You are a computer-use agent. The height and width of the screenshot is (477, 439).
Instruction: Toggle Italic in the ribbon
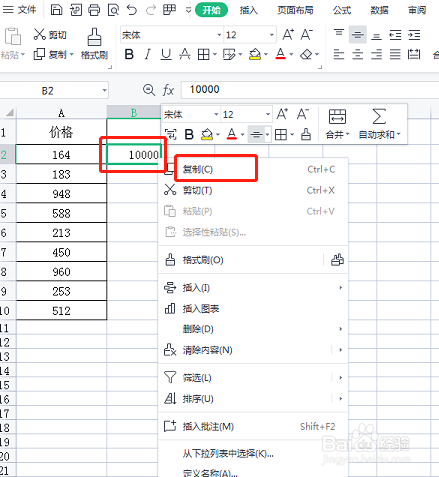pyautogui.click(x=147, y=54)
